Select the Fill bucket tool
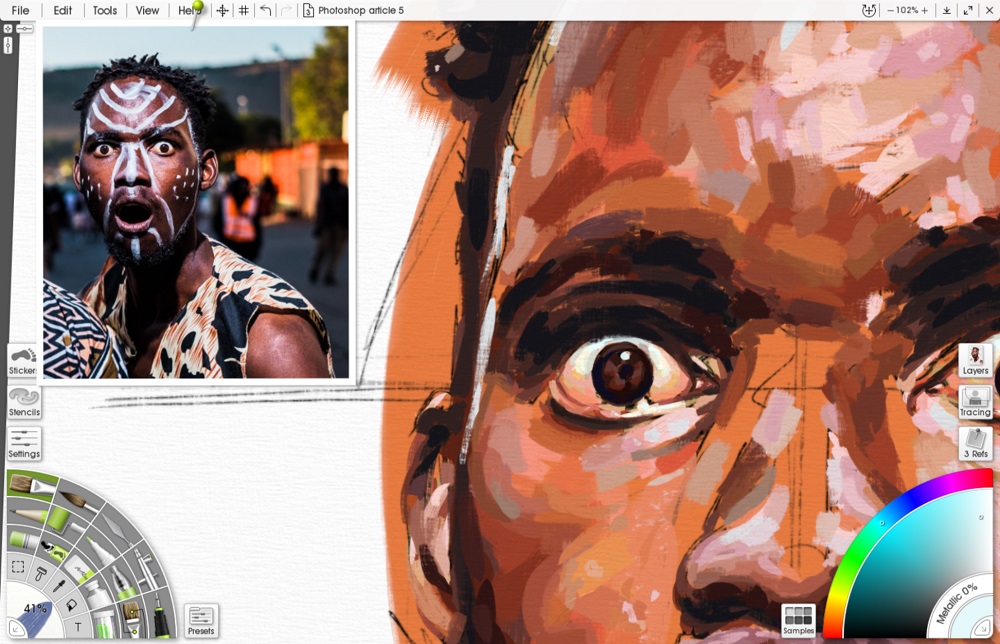This screenshot has height=644, width=1000. coord(71,604)
